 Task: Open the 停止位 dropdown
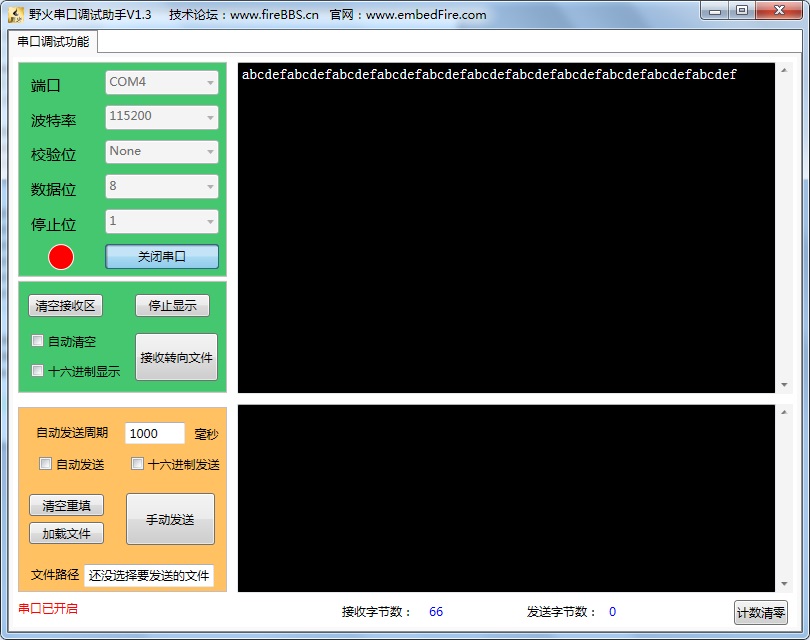(162, 221)
